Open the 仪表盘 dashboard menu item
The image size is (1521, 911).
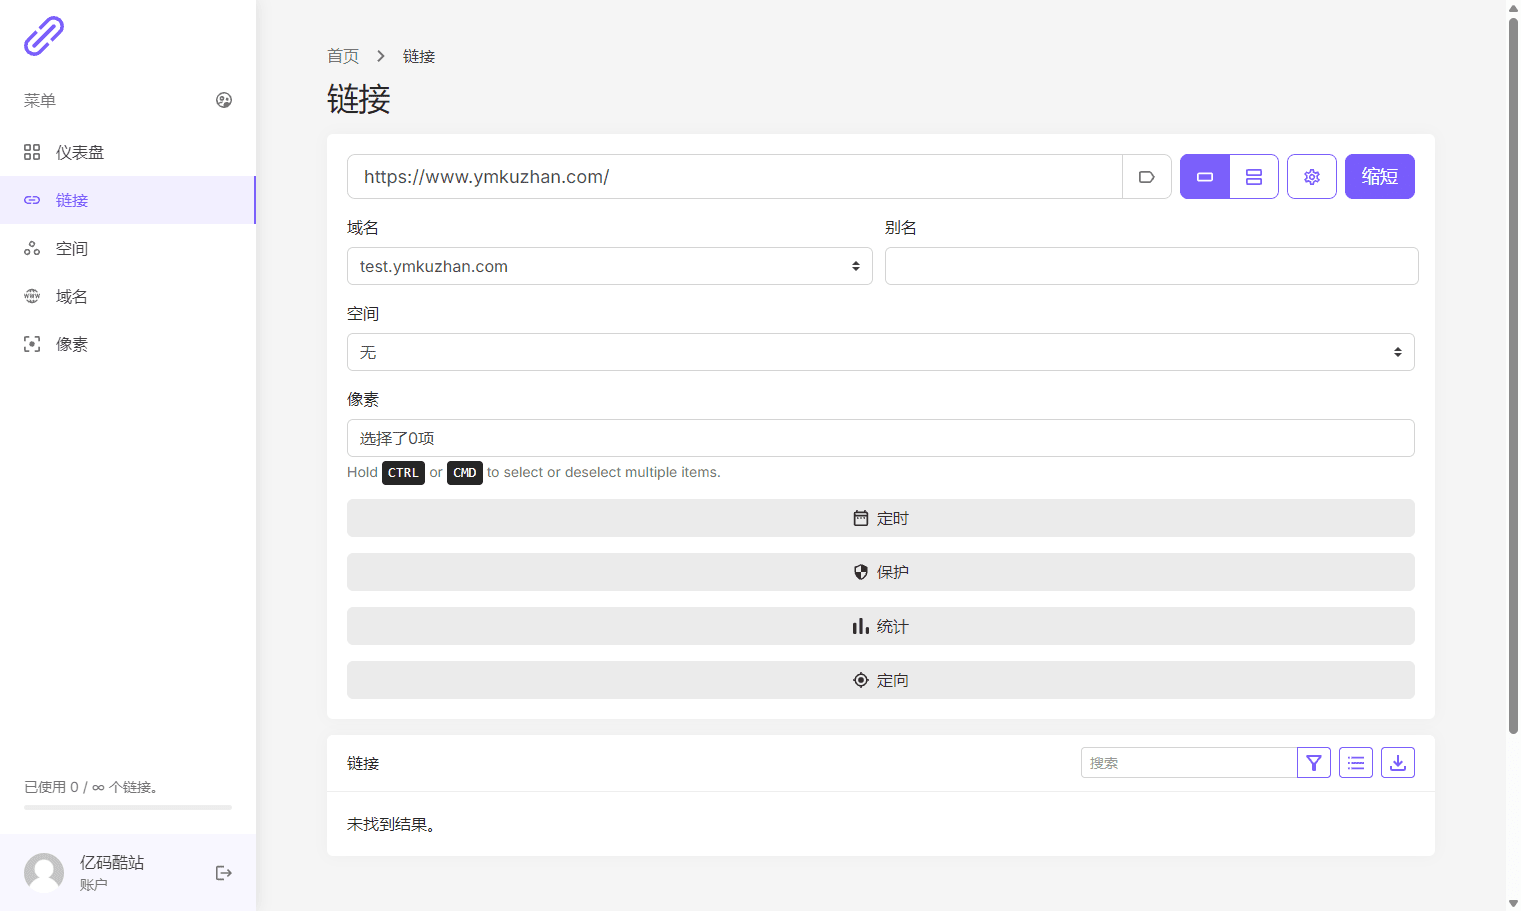pos(128,152)
